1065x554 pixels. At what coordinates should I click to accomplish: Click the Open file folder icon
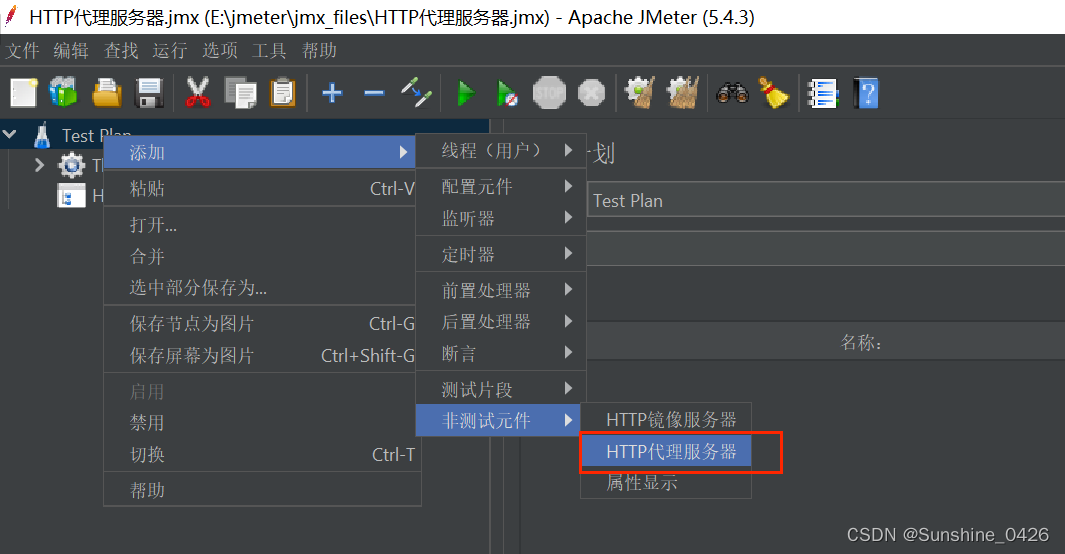click(x=107, y=93)
